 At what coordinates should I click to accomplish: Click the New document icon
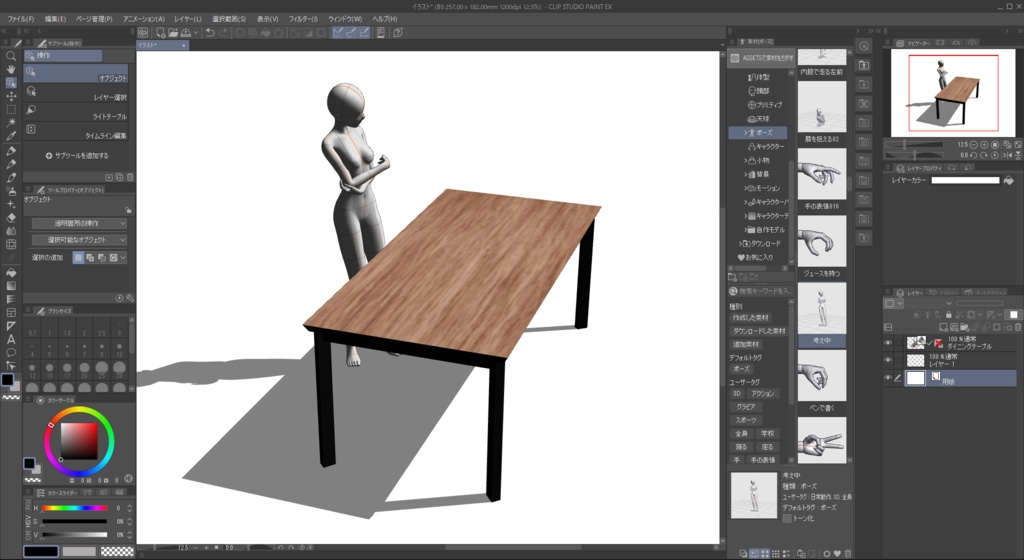161,32
